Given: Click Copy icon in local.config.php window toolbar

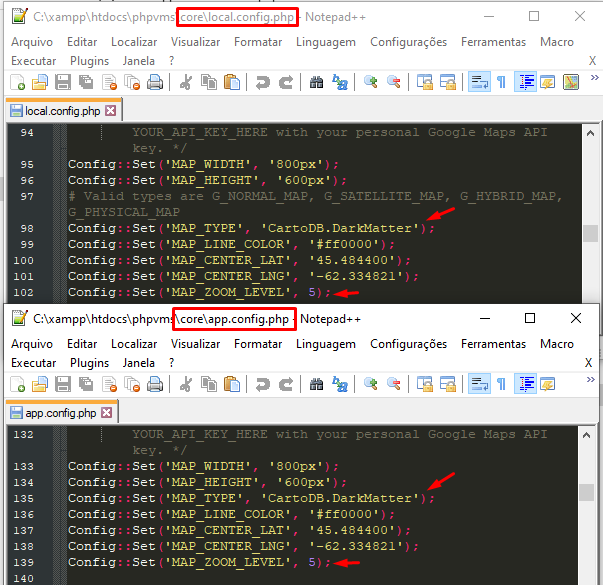Looking at the screenshot, I should 209,82.
